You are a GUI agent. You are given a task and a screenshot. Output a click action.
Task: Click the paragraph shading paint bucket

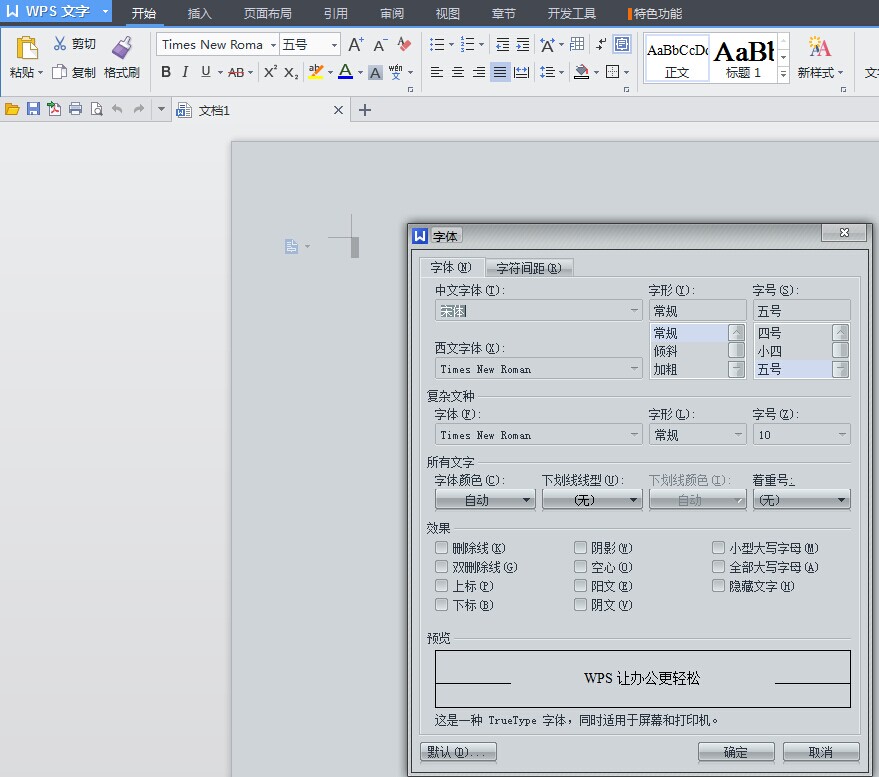coord(581,72)
